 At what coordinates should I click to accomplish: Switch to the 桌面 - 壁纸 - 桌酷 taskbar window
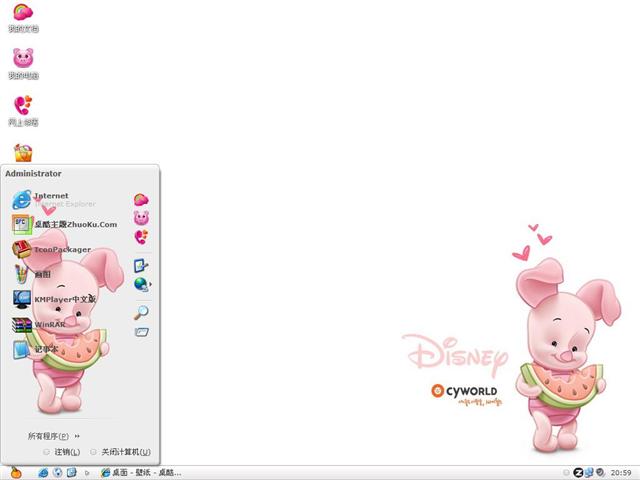pos(141,473)
